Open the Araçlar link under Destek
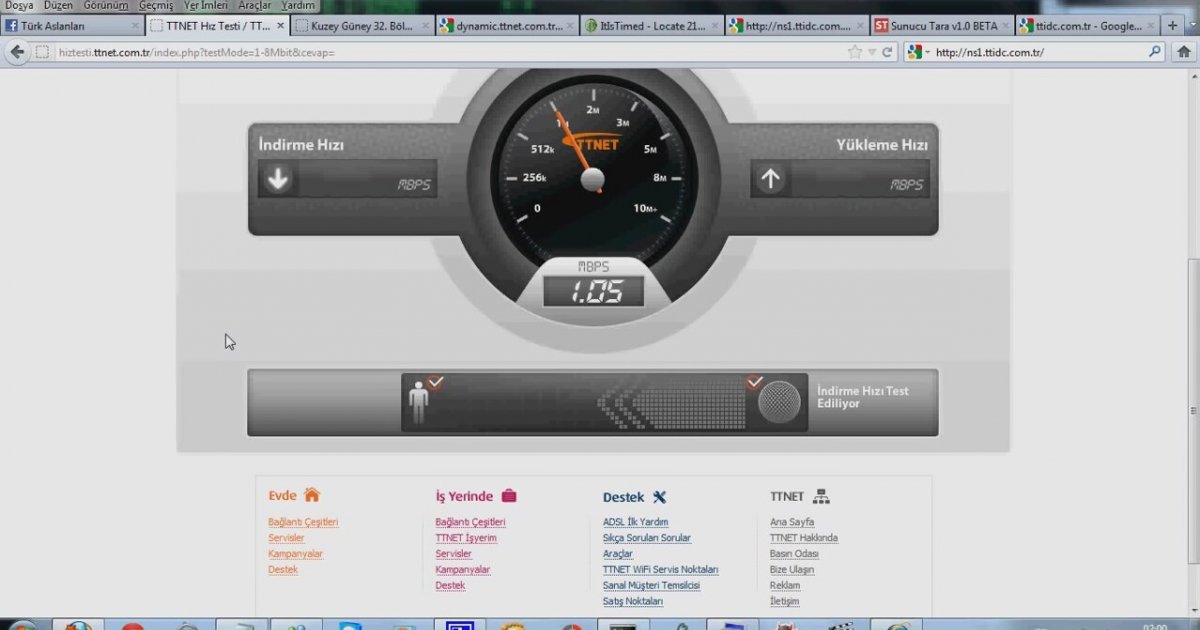 (618, 554)
